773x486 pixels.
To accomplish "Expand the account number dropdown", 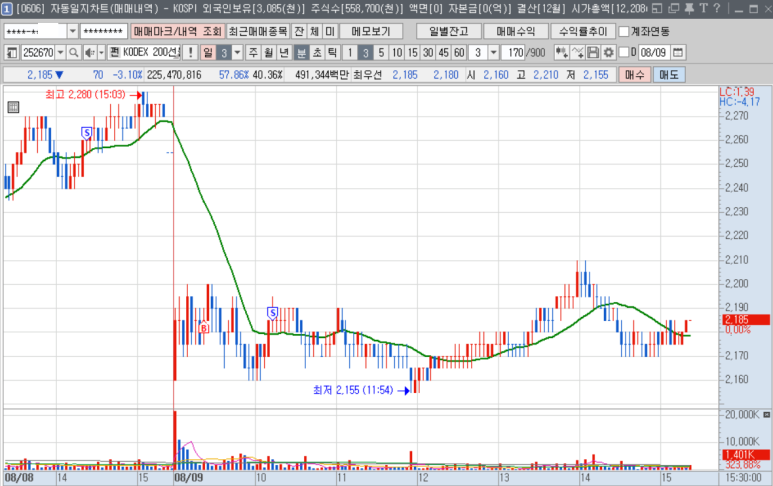I will [72, 30].
